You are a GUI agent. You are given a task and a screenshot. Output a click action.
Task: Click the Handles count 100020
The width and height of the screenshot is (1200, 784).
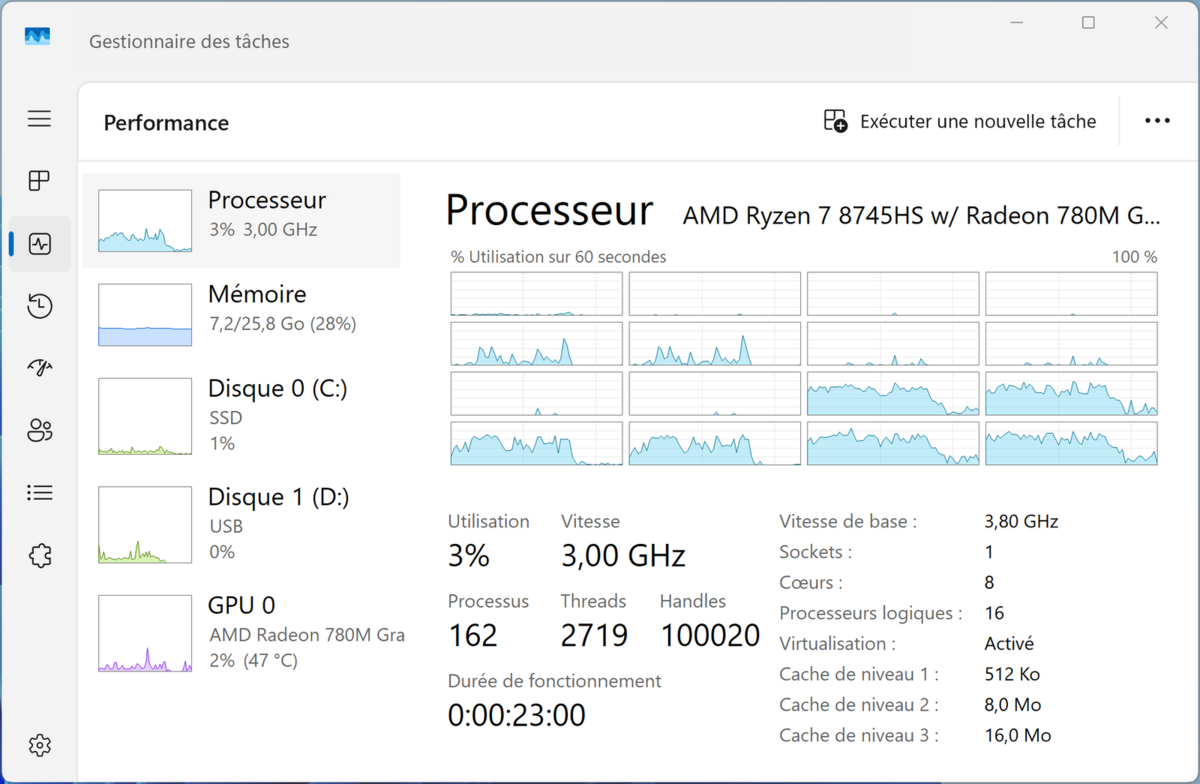pyautogui.click(x=710, y=635)
